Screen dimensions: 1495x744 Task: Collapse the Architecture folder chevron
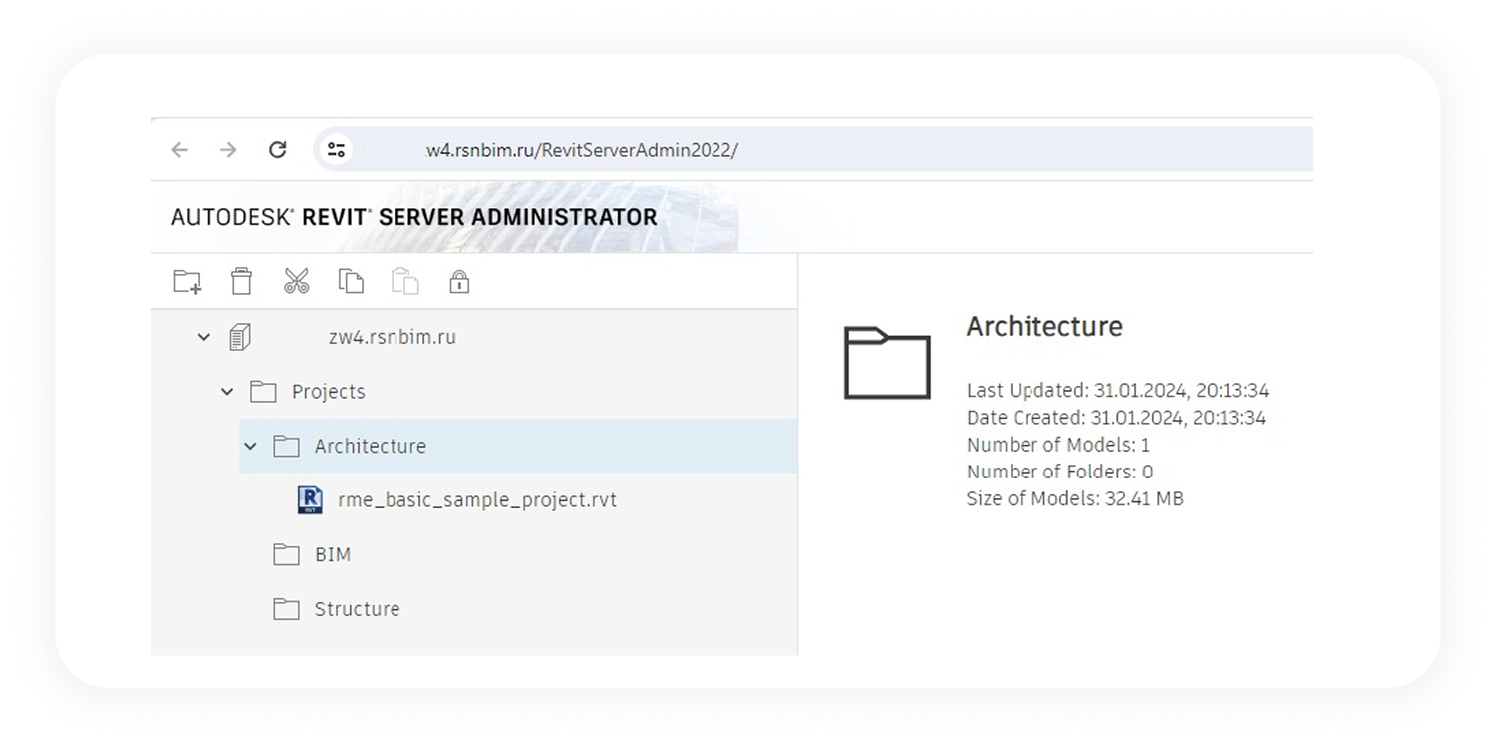[x=251, y=446]
